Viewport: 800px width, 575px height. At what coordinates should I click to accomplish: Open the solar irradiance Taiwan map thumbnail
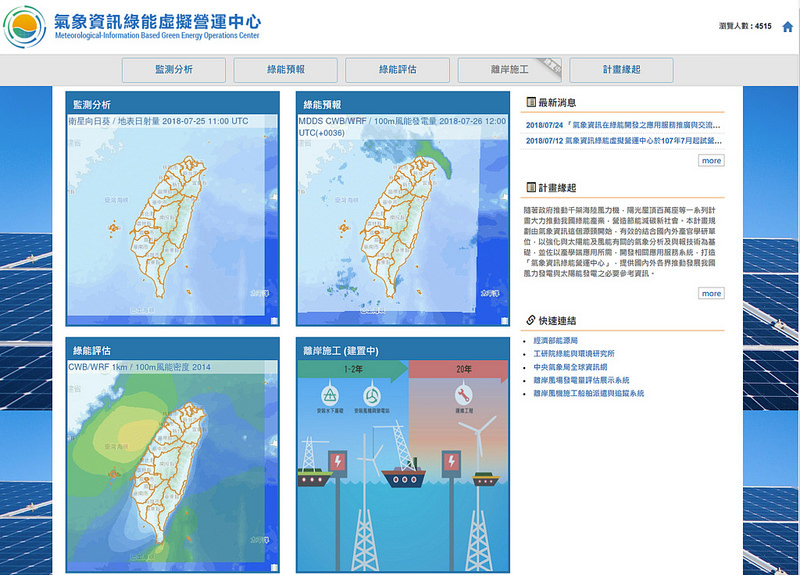pos(172,219)
